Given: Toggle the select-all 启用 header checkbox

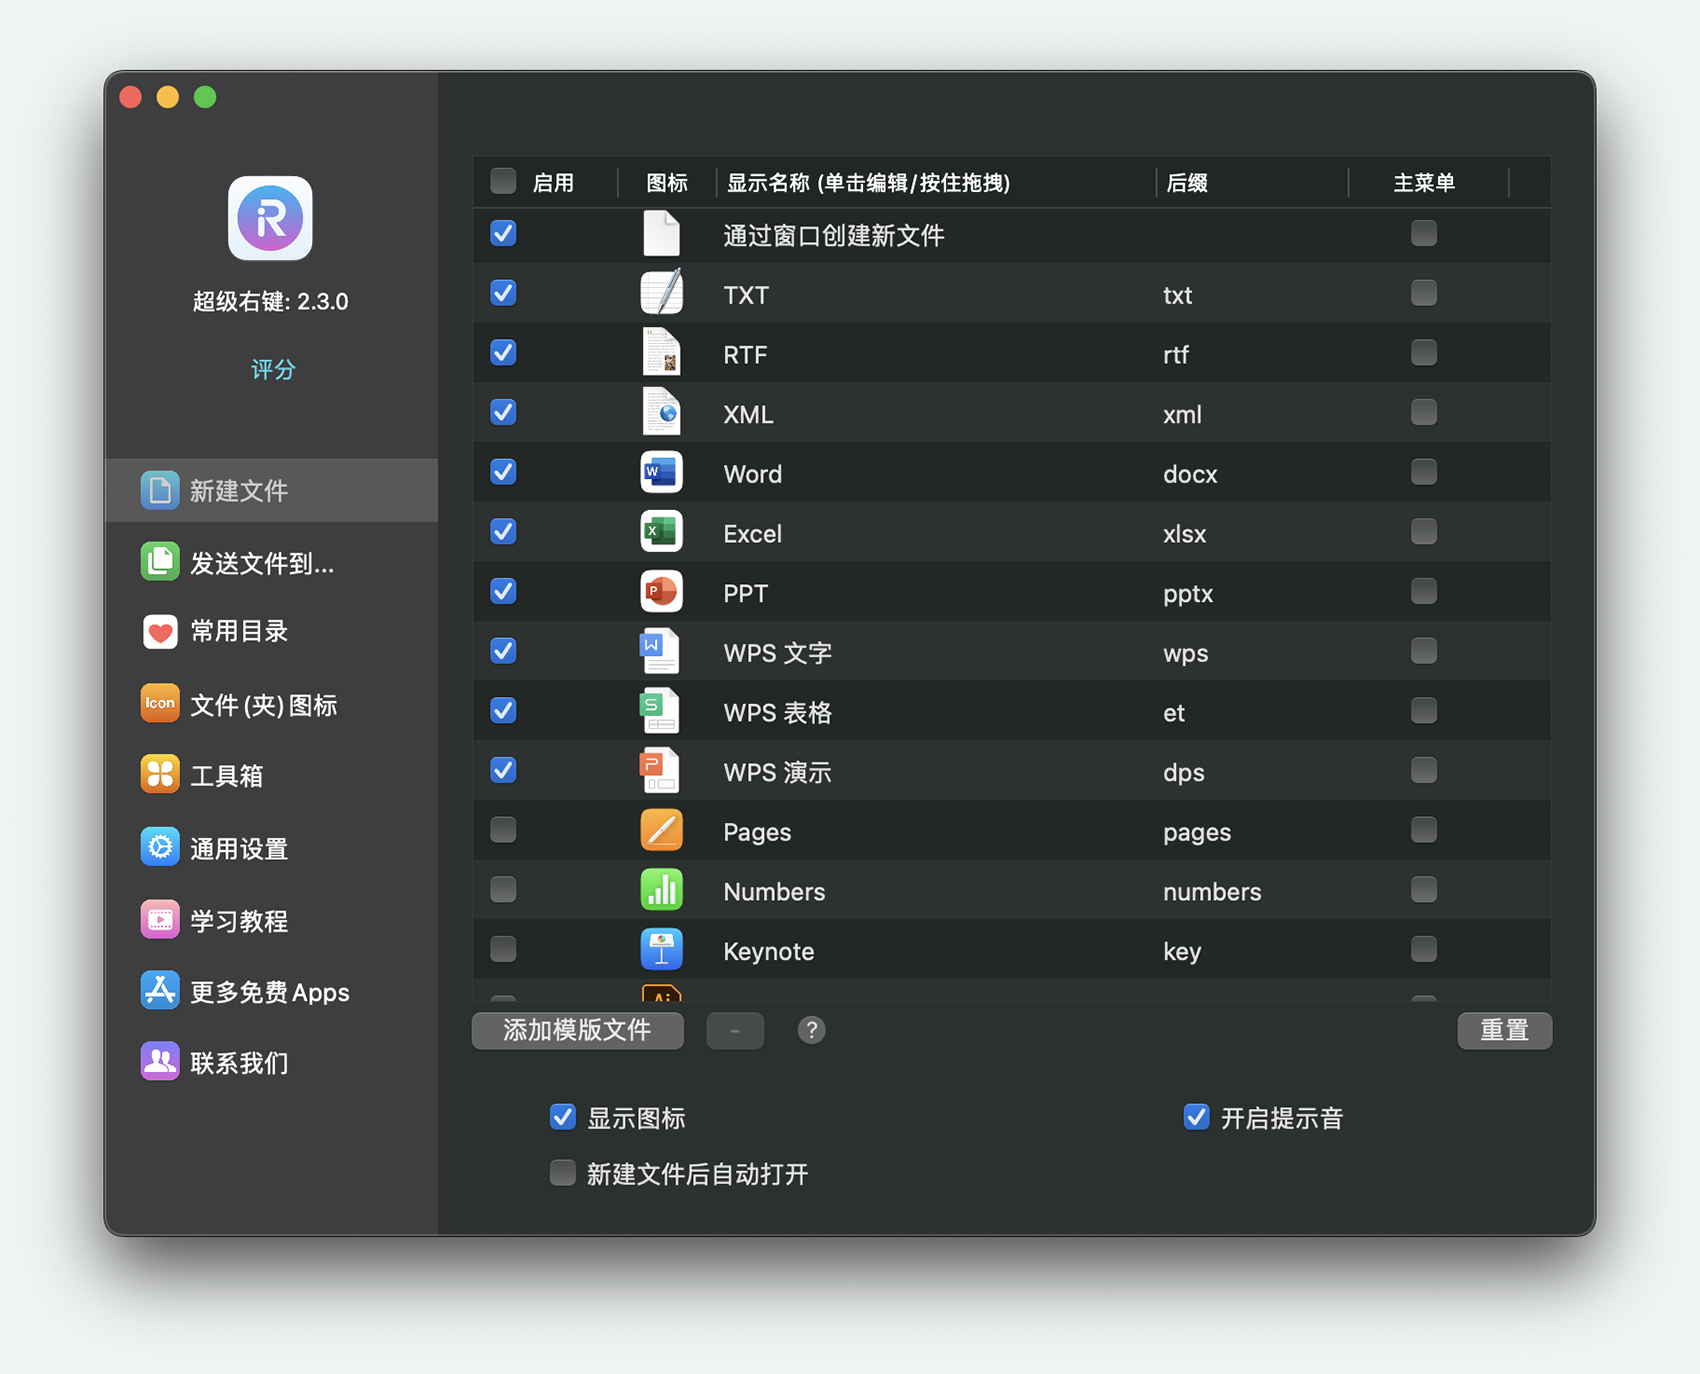Looking at the screenshot, I should pyautogui.click(x=503, y=181).
